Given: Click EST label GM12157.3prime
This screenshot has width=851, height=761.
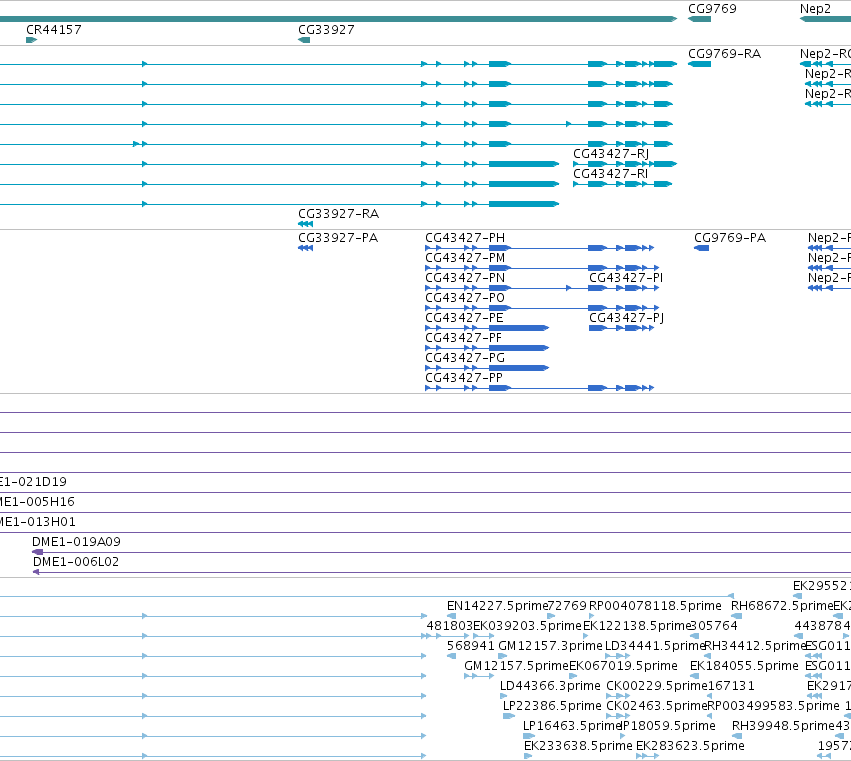Looking at the screenshot, I should pyautogui.click(x=550, y=646).
